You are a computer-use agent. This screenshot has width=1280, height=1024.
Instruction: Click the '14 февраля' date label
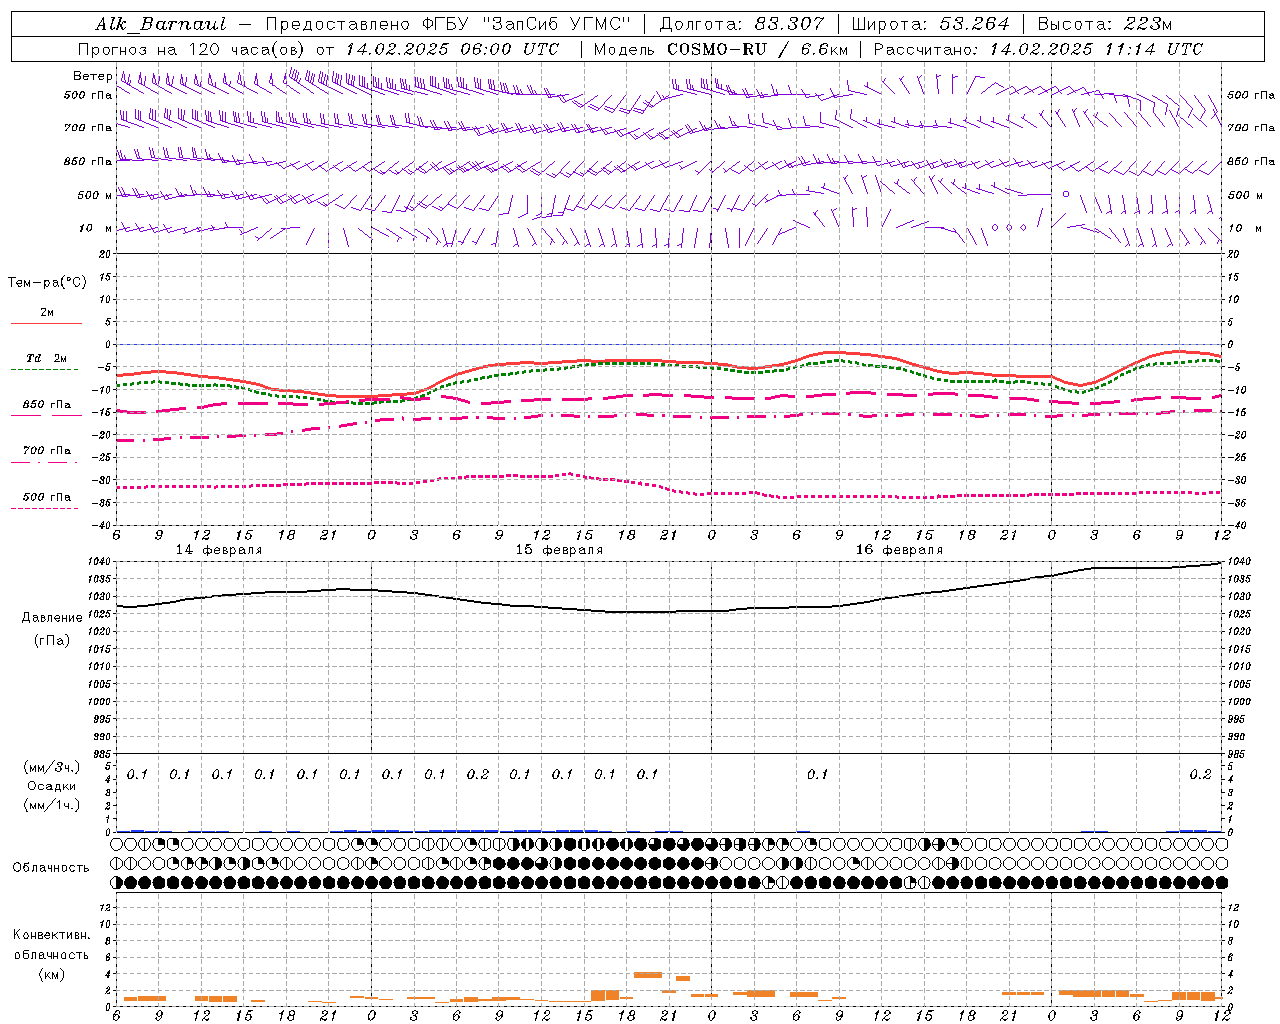(219, 550)
